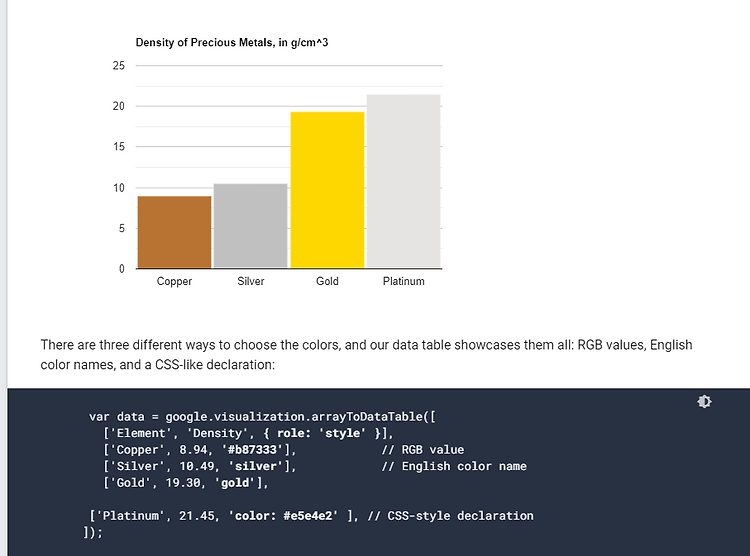This screenshot has width=750, height=556.
Task: Click the gray Silver bar
Action: click(x=251, y=226)
